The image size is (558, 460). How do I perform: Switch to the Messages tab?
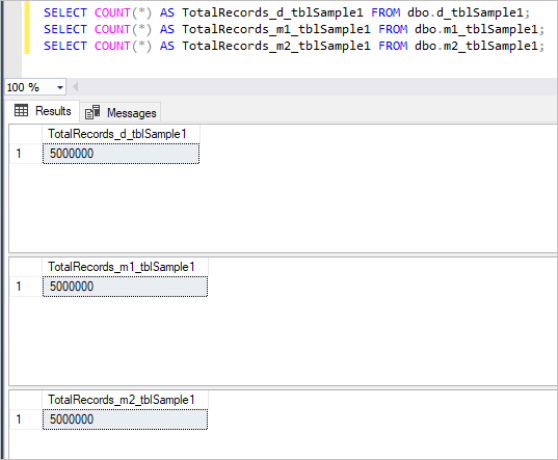121,112
